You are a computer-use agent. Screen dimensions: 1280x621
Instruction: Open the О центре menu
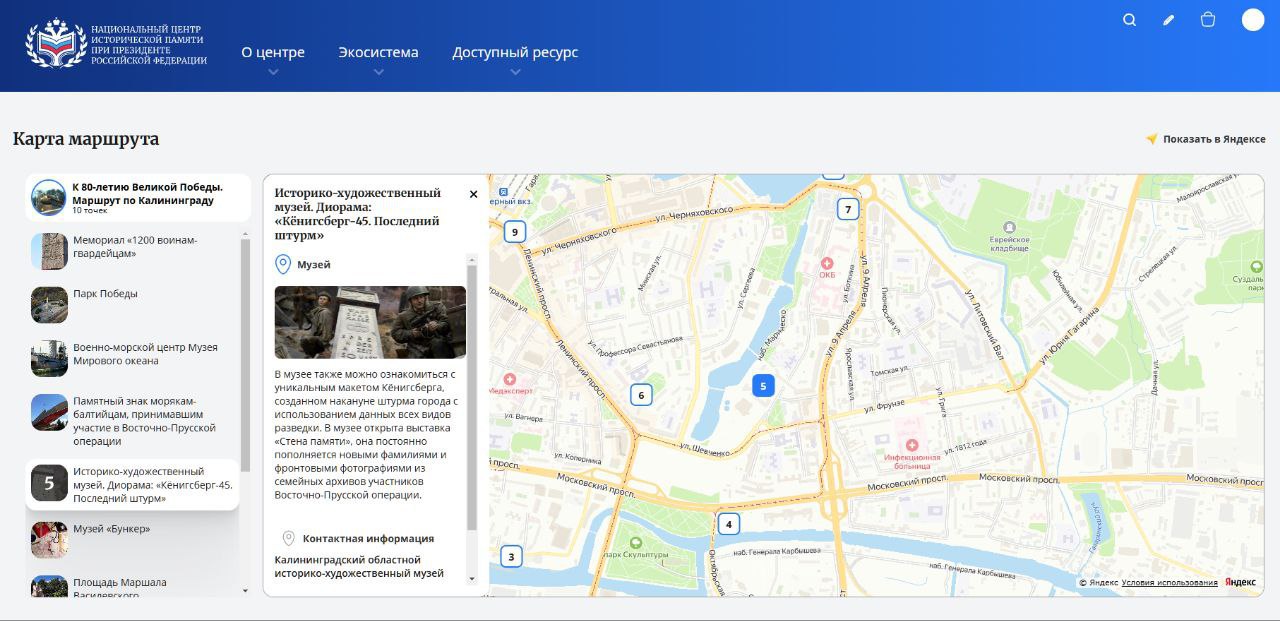coord(273,52)
